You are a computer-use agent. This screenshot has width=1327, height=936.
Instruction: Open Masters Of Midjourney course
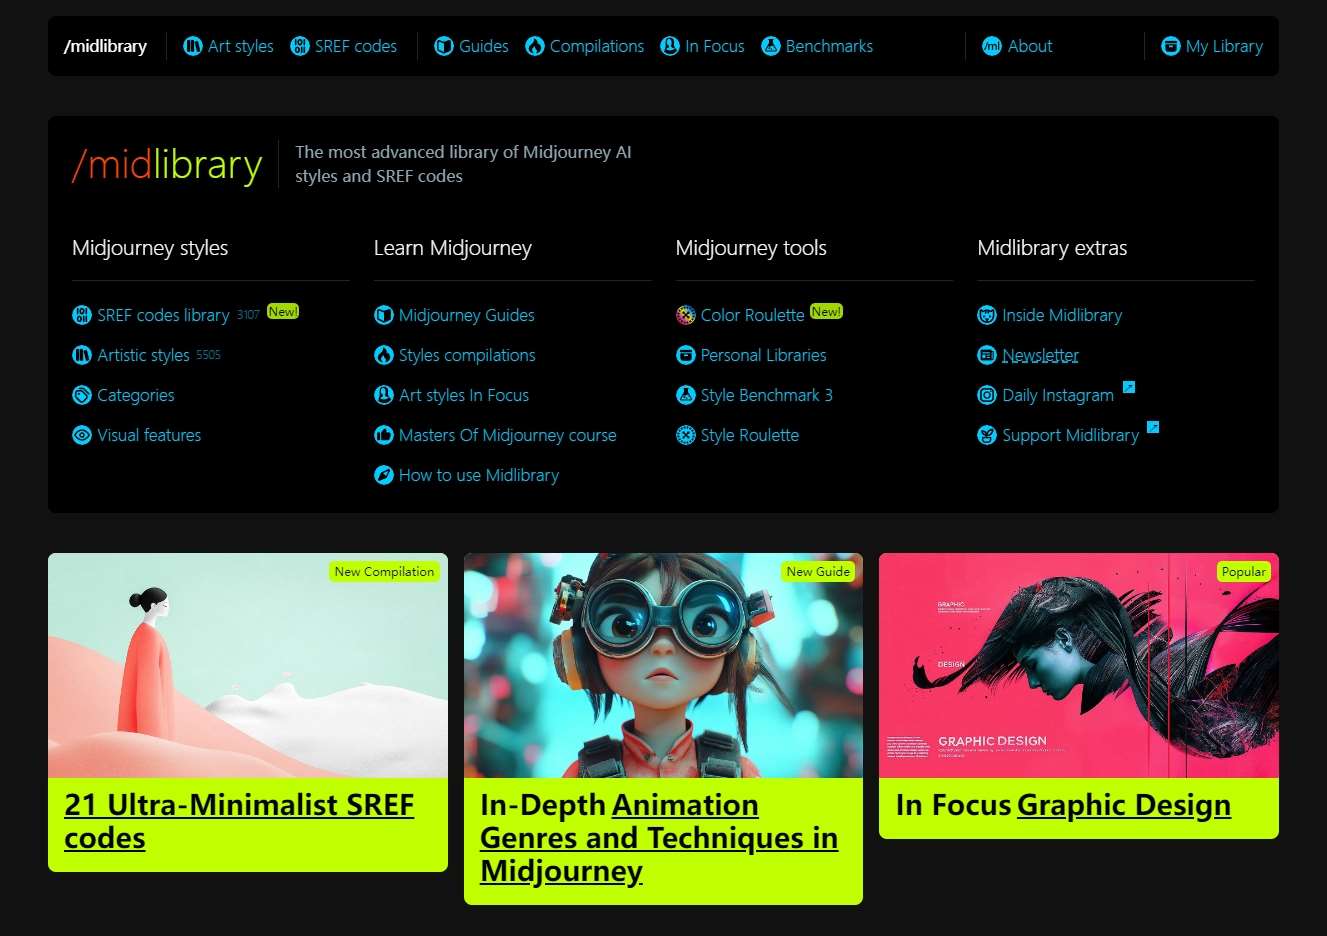[x=506, y=435]
